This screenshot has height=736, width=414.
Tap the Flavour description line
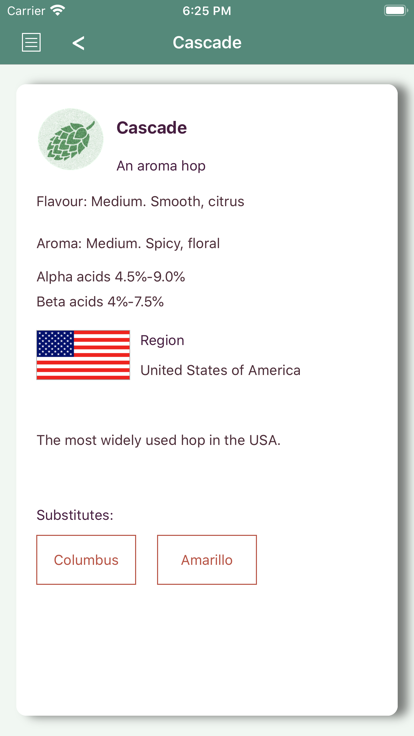point(140,201)
